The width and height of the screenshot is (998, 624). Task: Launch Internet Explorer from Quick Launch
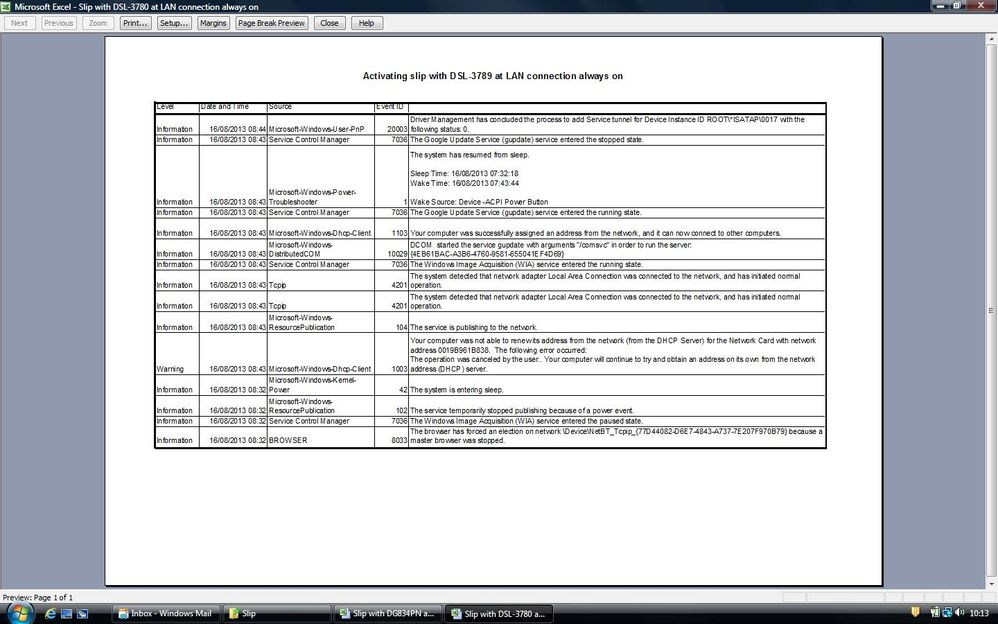click(x=50, y=613)
